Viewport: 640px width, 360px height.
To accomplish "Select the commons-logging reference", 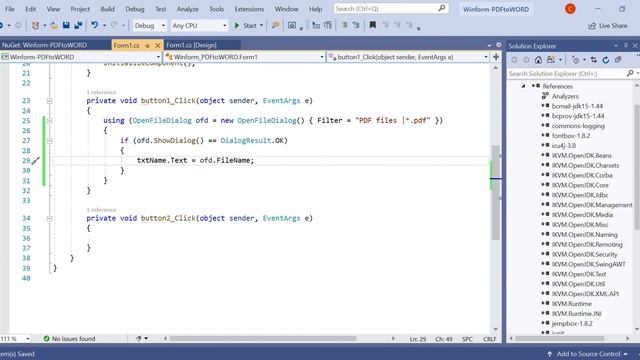I will pyautogui.click(x=578, y=126).
